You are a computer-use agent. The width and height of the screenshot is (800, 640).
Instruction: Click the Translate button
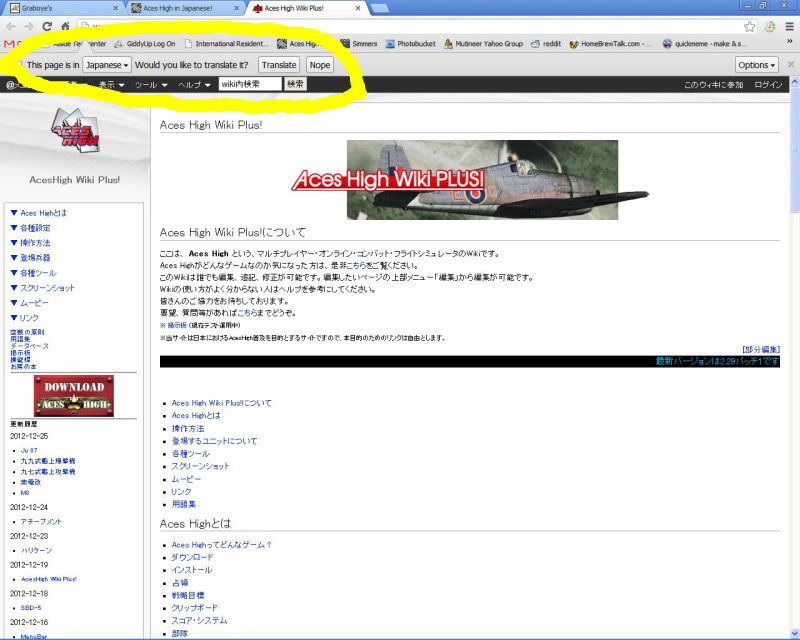(279, 65)
